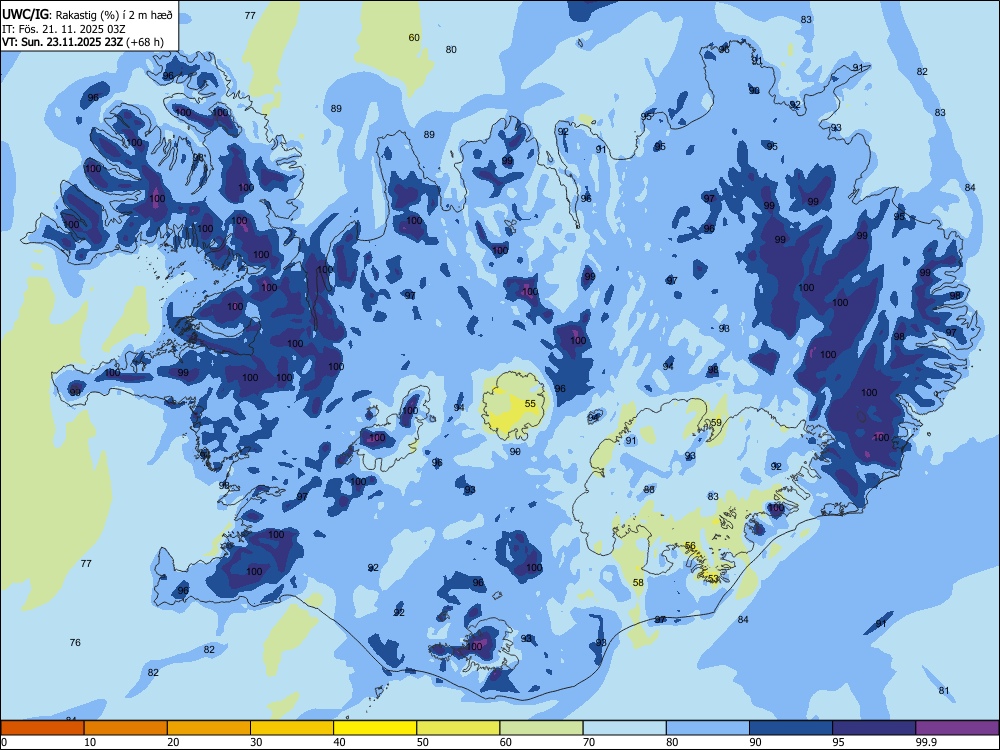
Task: Click the 'UWC/IG: Rakastig (%) í 2 m hæð' title
Action: pos(87,15)
